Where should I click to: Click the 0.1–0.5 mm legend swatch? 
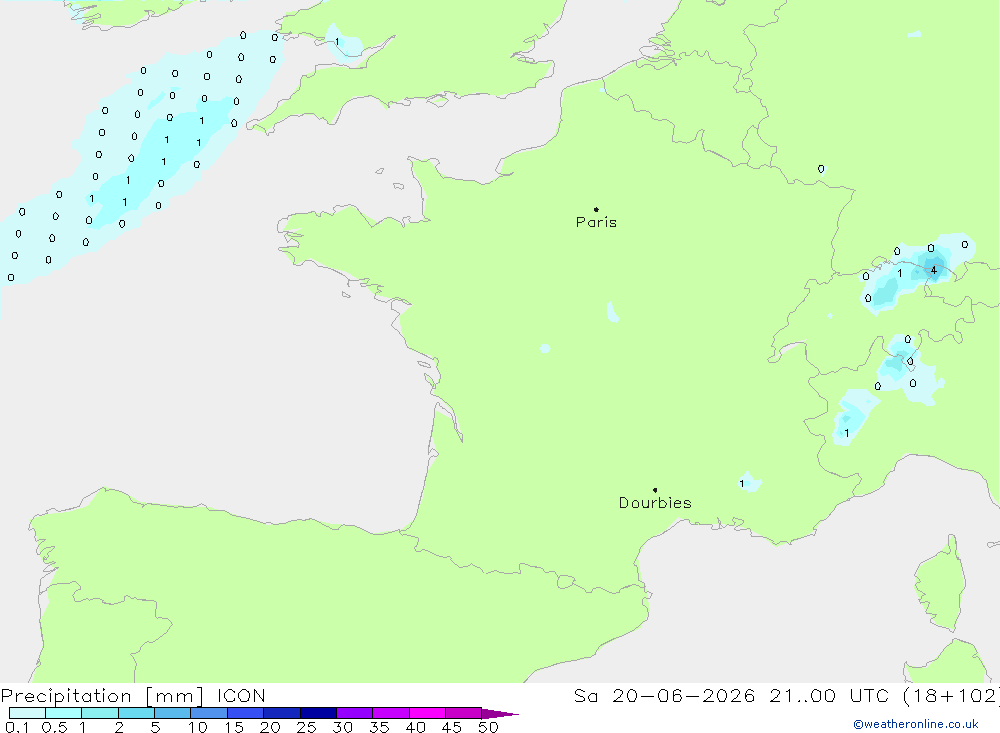click(27, 713)
